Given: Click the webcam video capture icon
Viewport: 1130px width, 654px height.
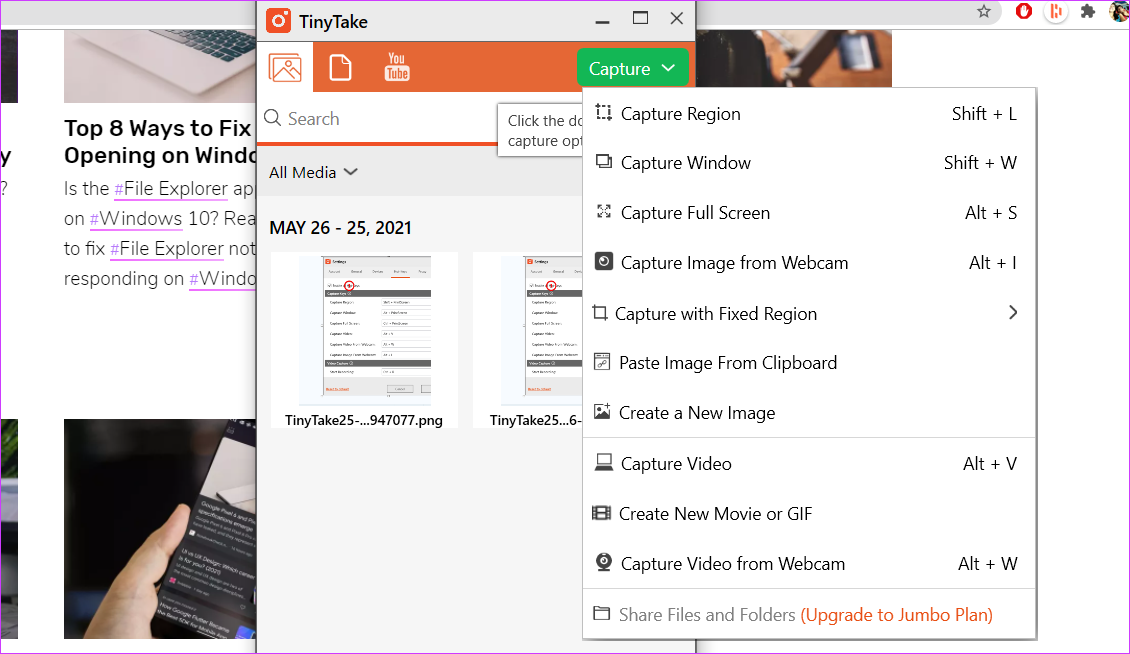Looking at the screenshot, I should (x=604, y=562).
